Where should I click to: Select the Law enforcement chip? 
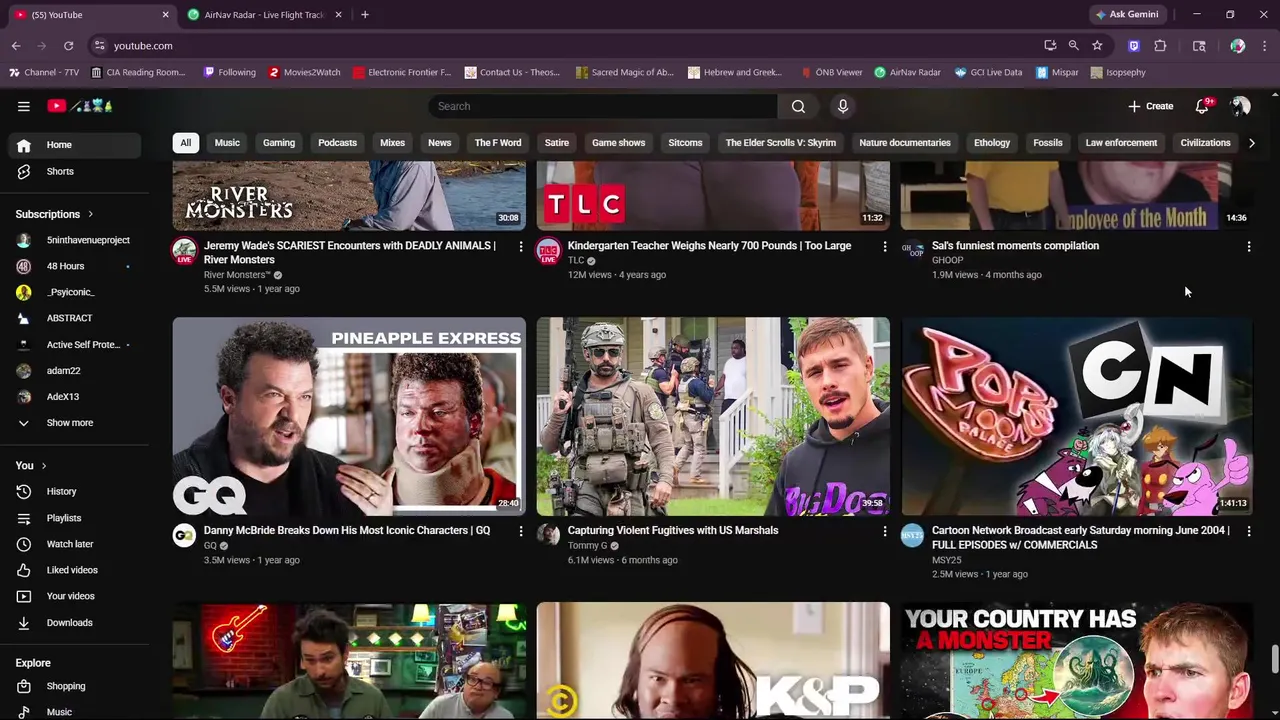[1121, 143]
